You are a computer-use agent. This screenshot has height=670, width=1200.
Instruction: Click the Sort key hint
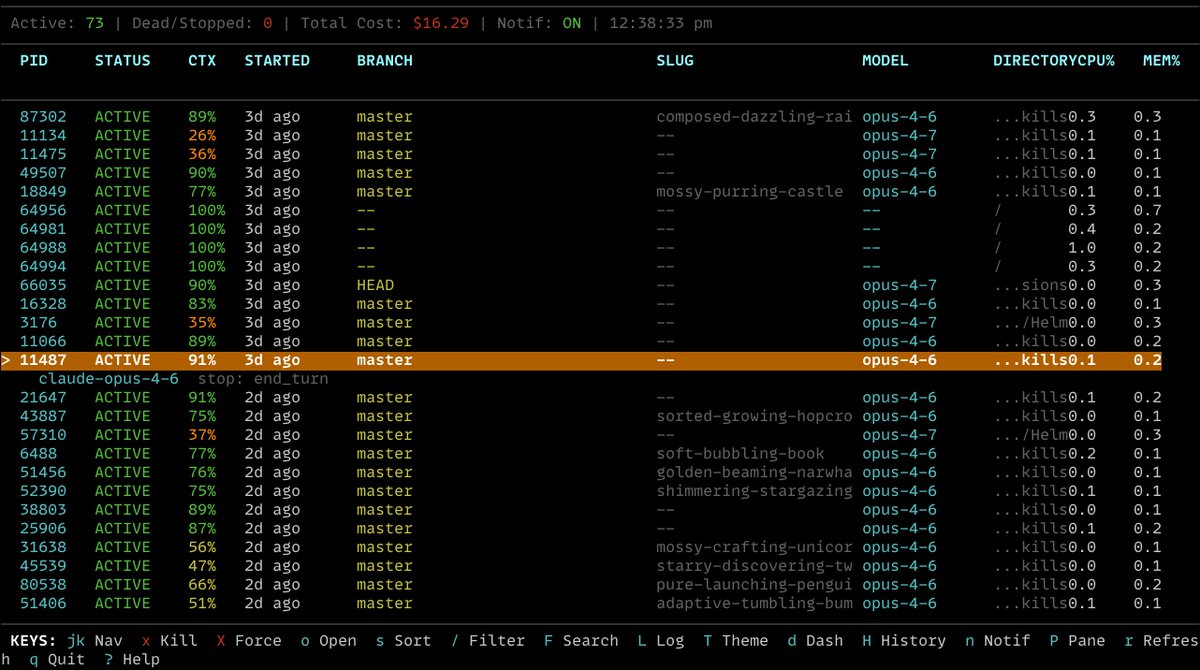coord(404,640)
